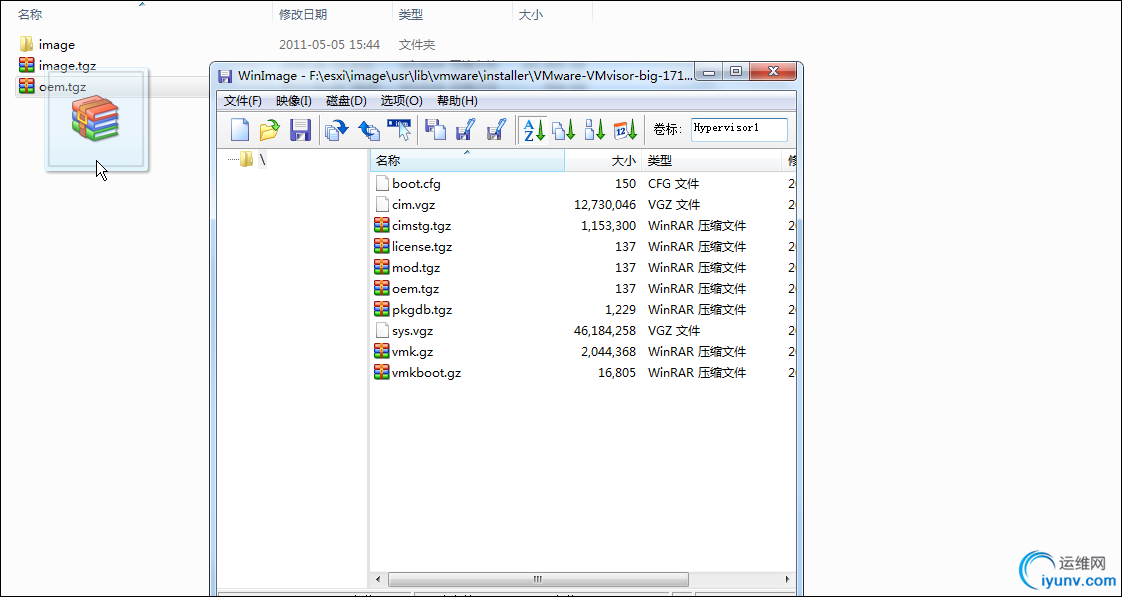This screenshot has height=597, width=1122.
Task: Open the 选项(O) menu
Action: (x=401, y=101)
